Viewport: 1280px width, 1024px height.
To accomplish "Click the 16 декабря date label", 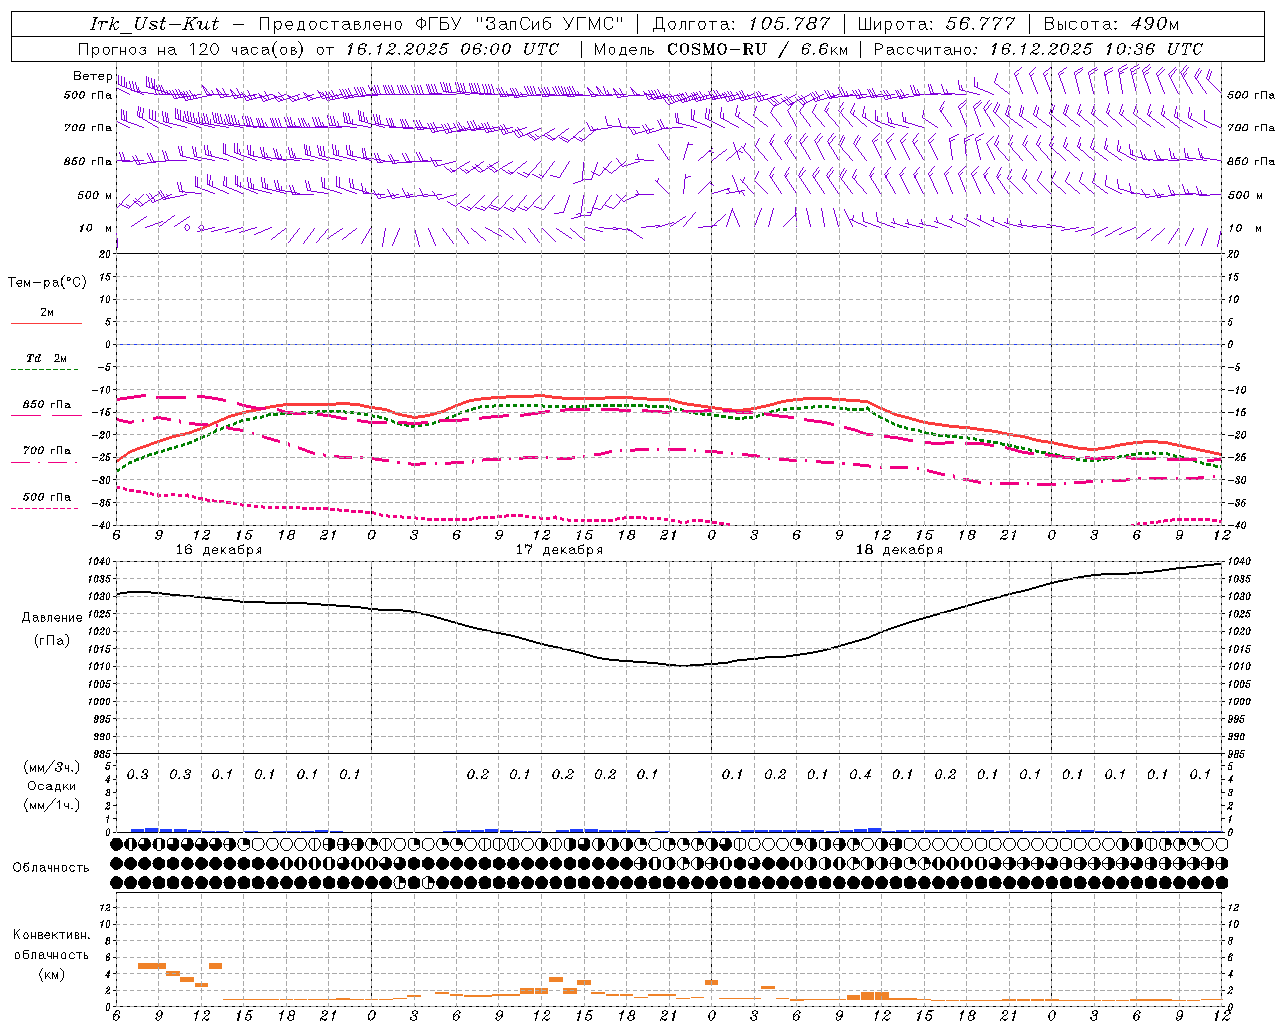I will [x=219, y=550].
